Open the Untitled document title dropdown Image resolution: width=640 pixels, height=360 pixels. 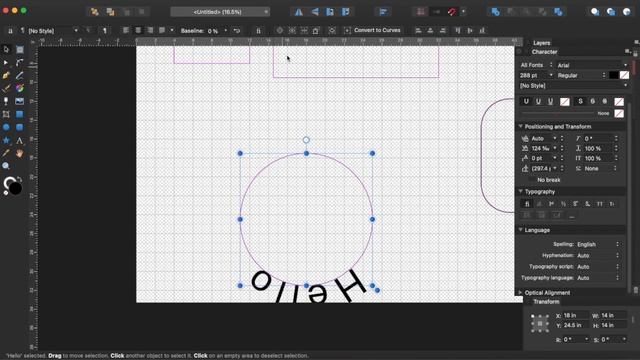point(220,12)
